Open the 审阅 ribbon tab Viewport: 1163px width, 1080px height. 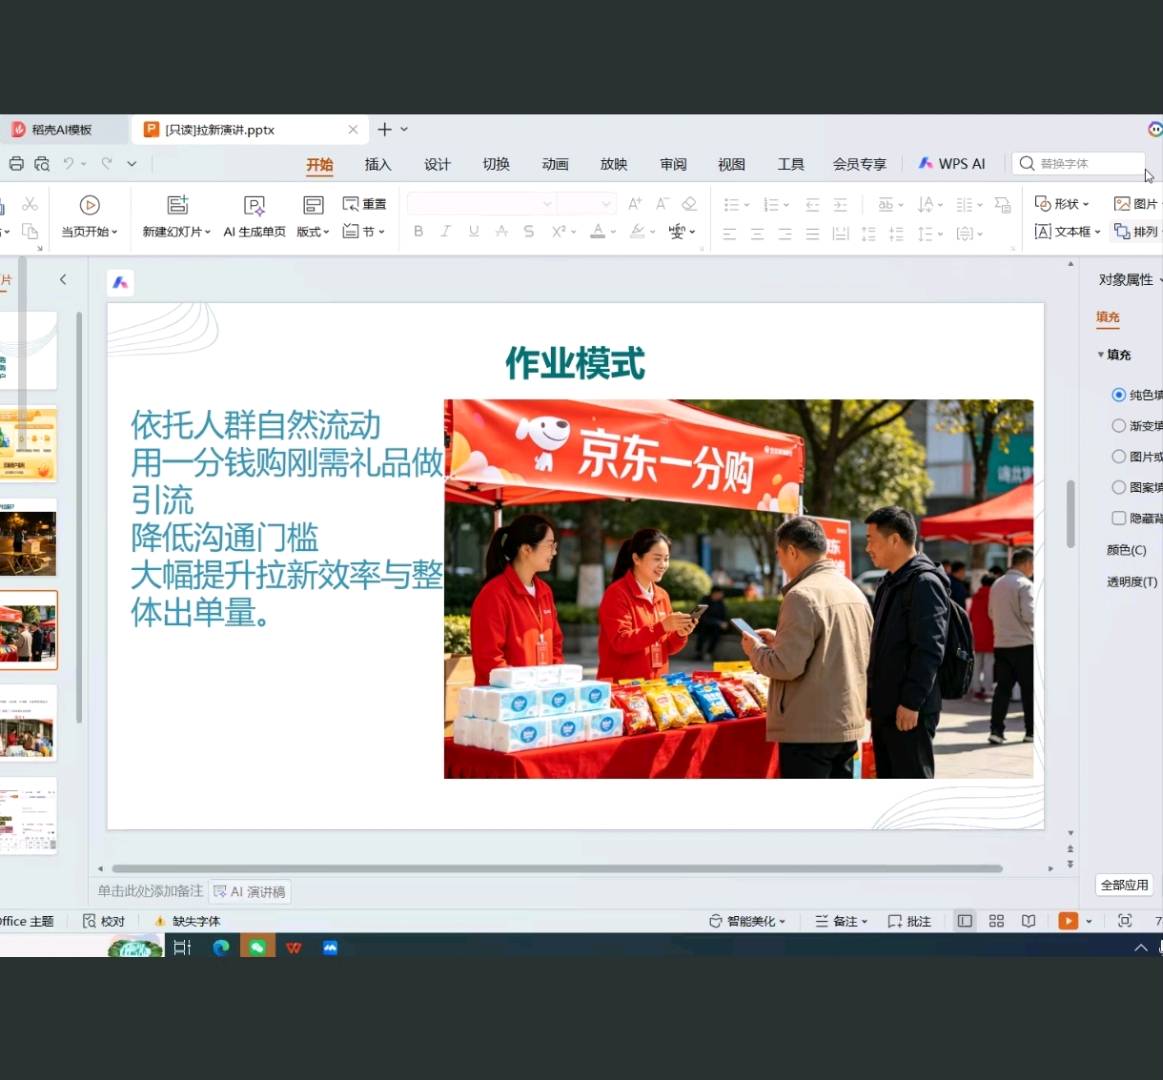coord(673,164)
